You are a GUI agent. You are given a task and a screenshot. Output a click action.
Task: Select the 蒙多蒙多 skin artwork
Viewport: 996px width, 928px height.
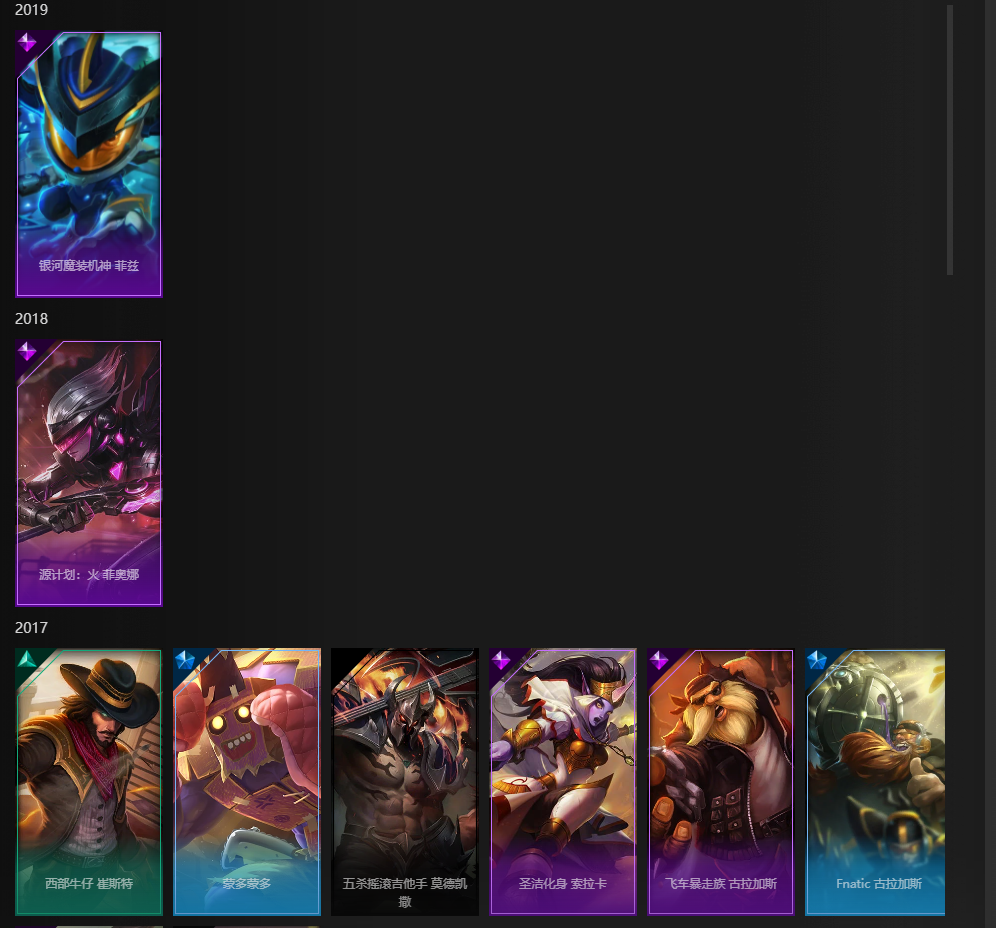[246, 782]
